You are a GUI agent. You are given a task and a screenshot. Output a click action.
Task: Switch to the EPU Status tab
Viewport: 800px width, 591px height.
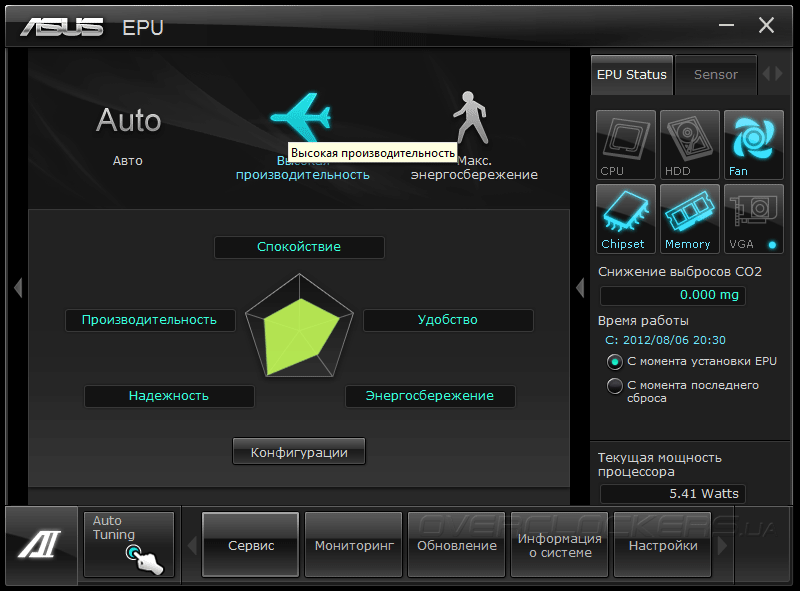click(632, 75)
